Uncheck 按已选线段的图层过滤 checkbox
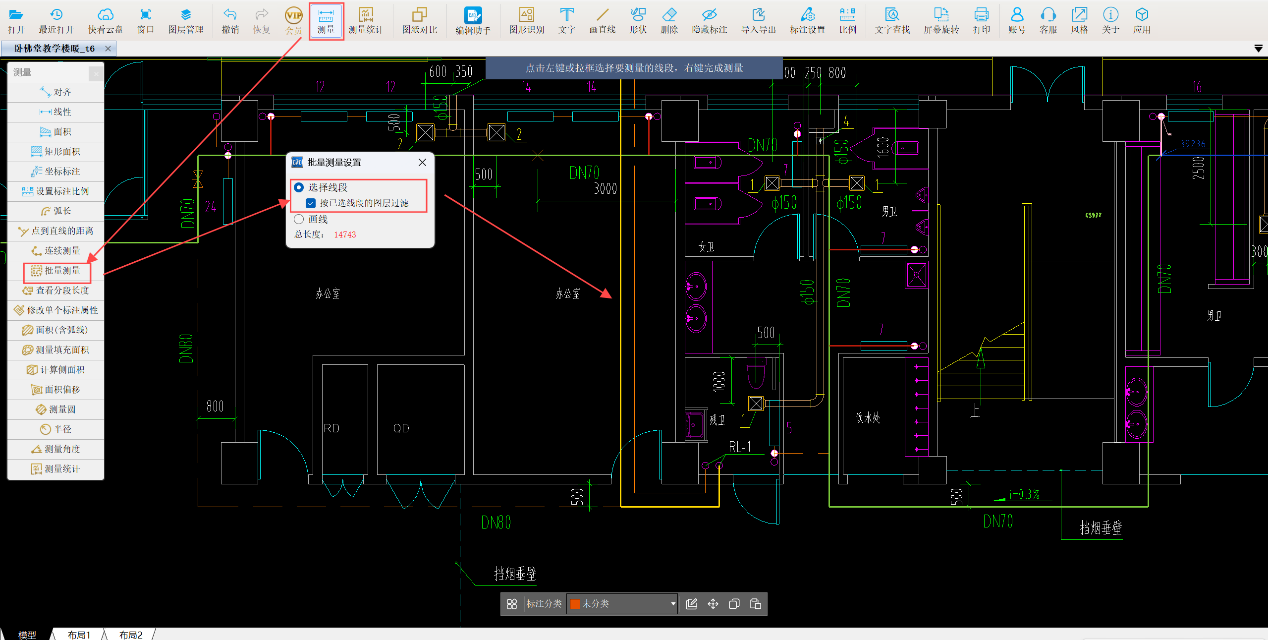The height and width of the screenshot is (640, 1268). tap(311, 203)
